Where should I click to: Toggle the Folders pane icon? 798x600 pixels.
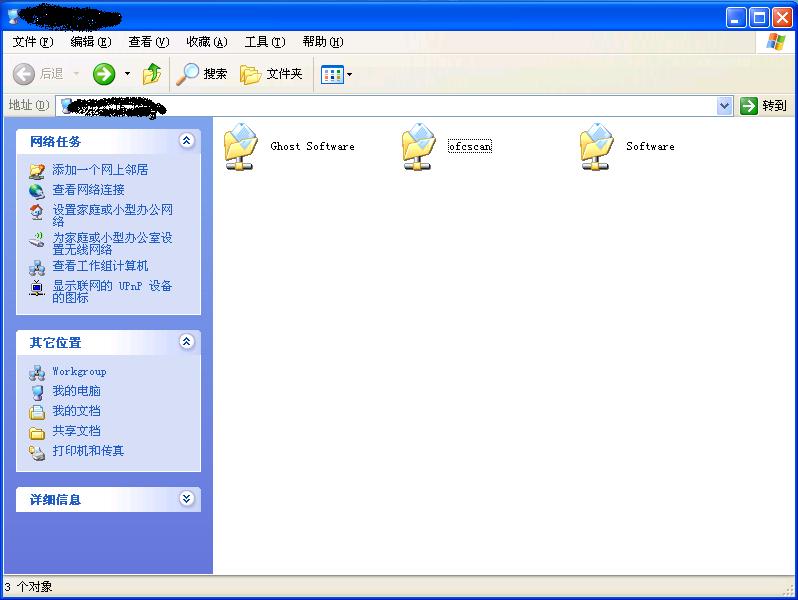[250, 75]
